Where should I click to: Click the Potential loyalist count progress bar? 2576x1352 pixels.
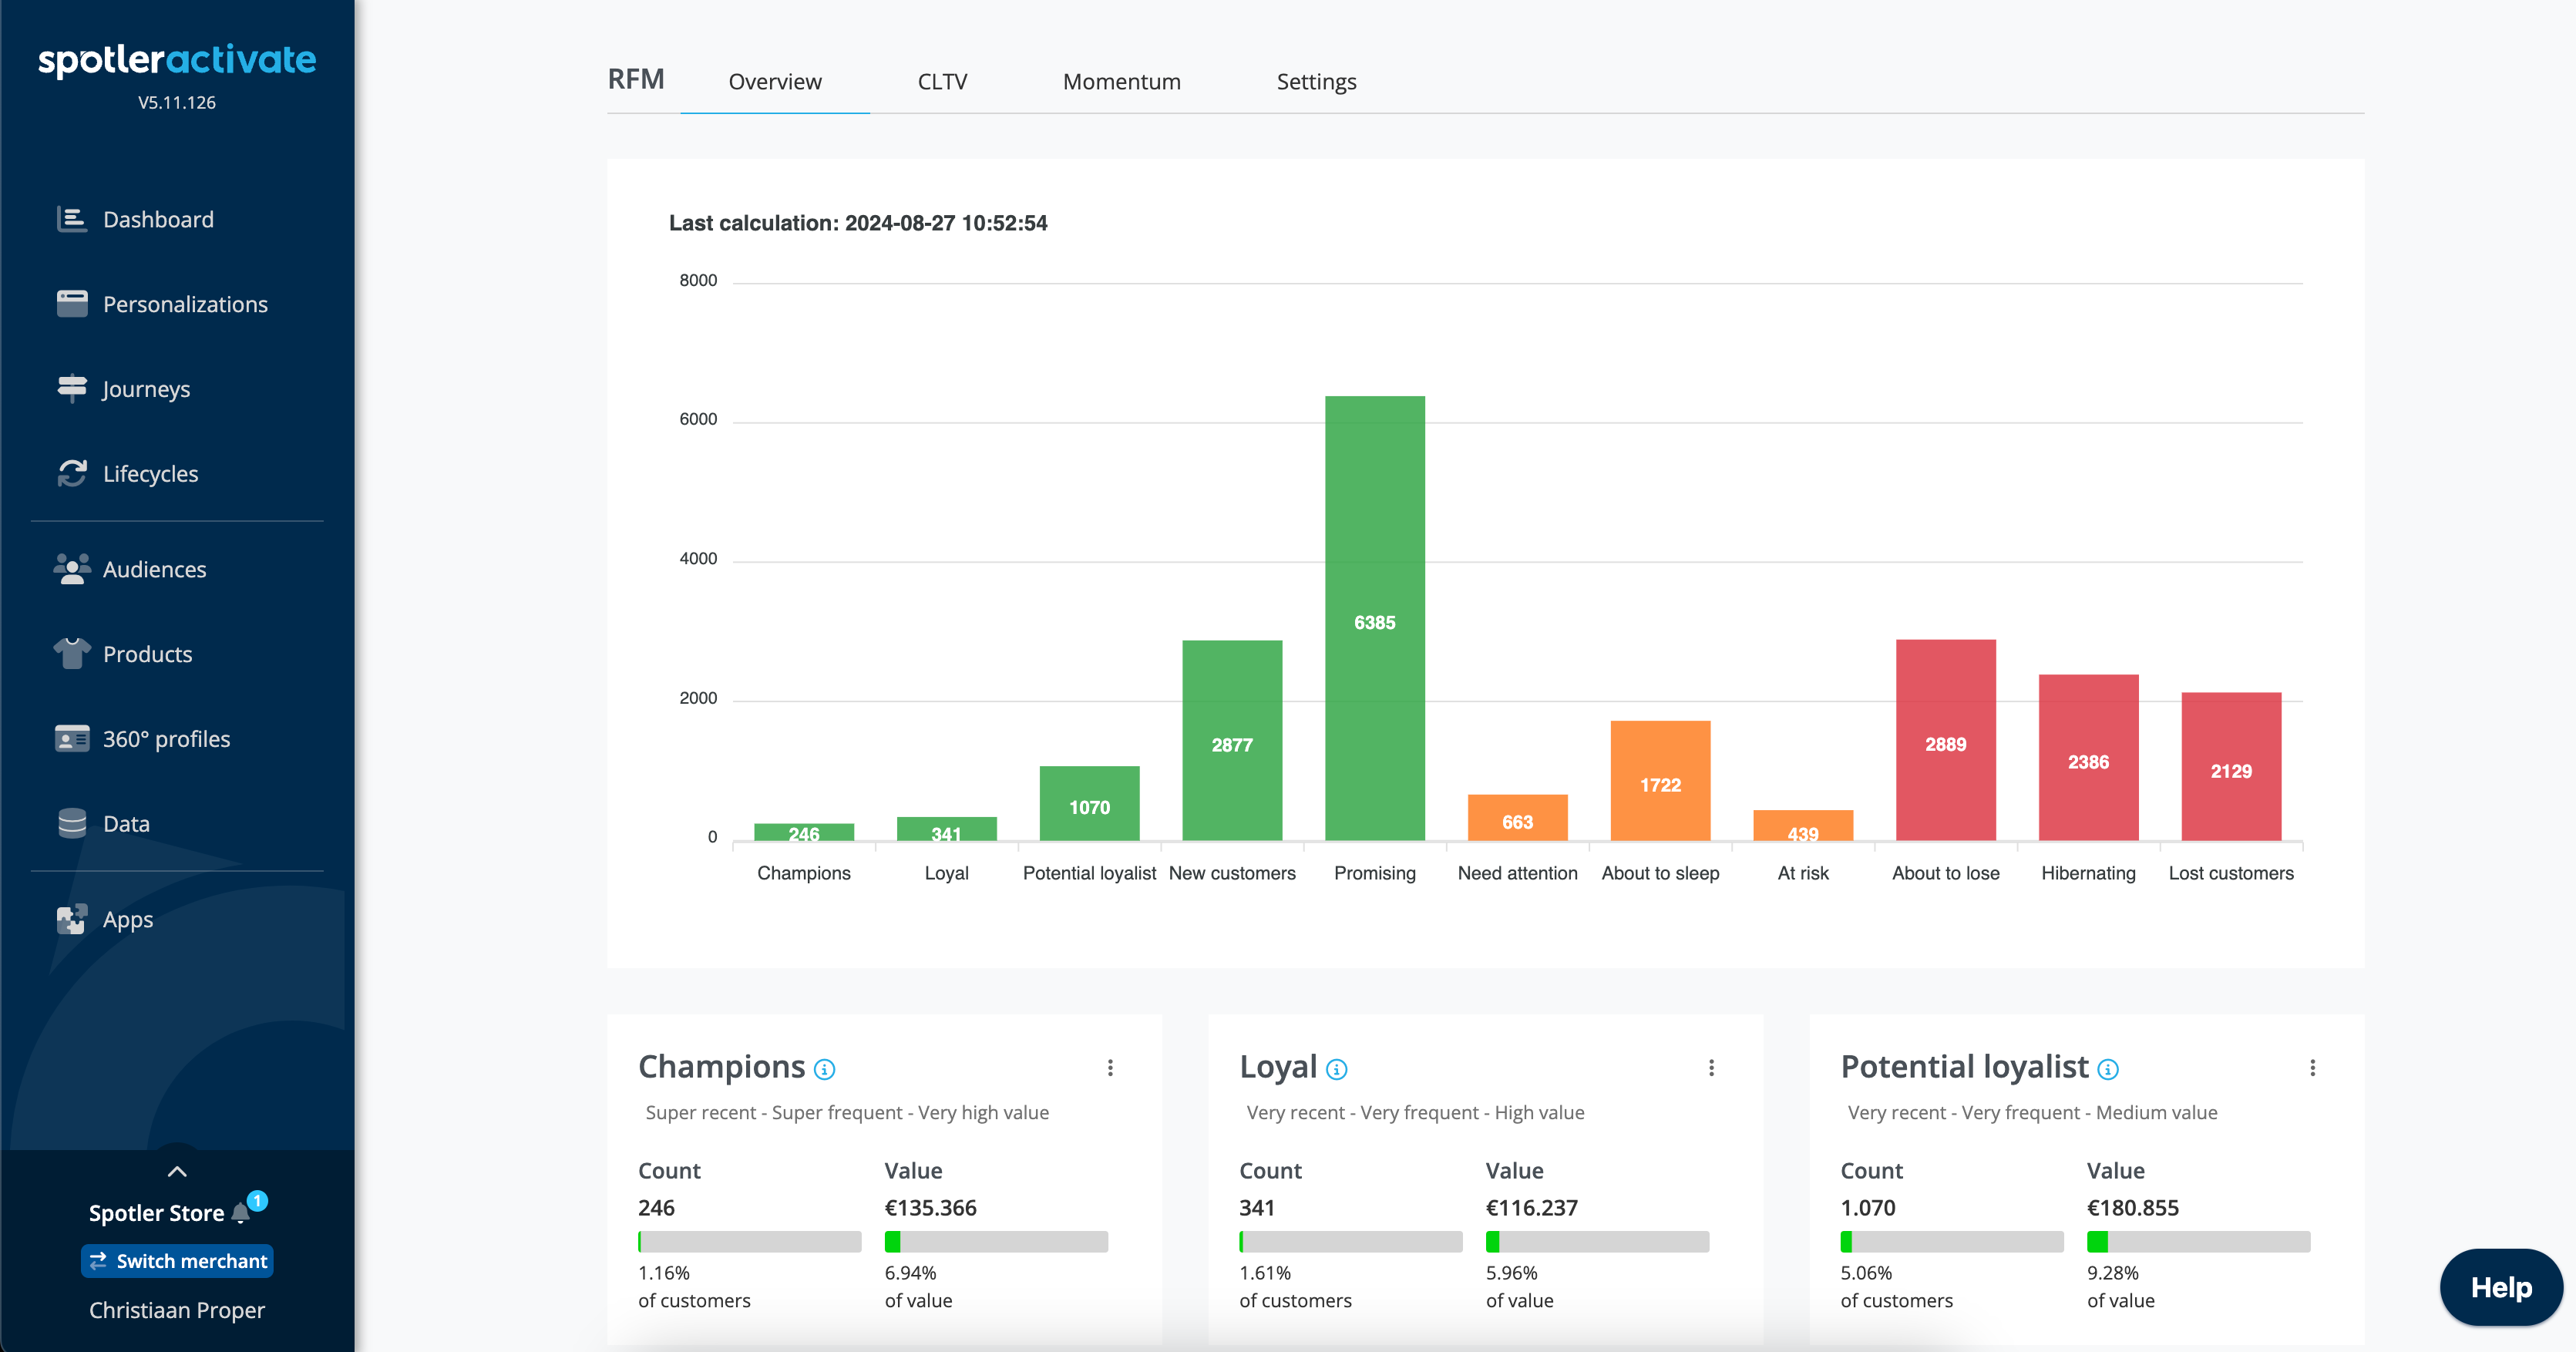(x=1951, y=1242)
